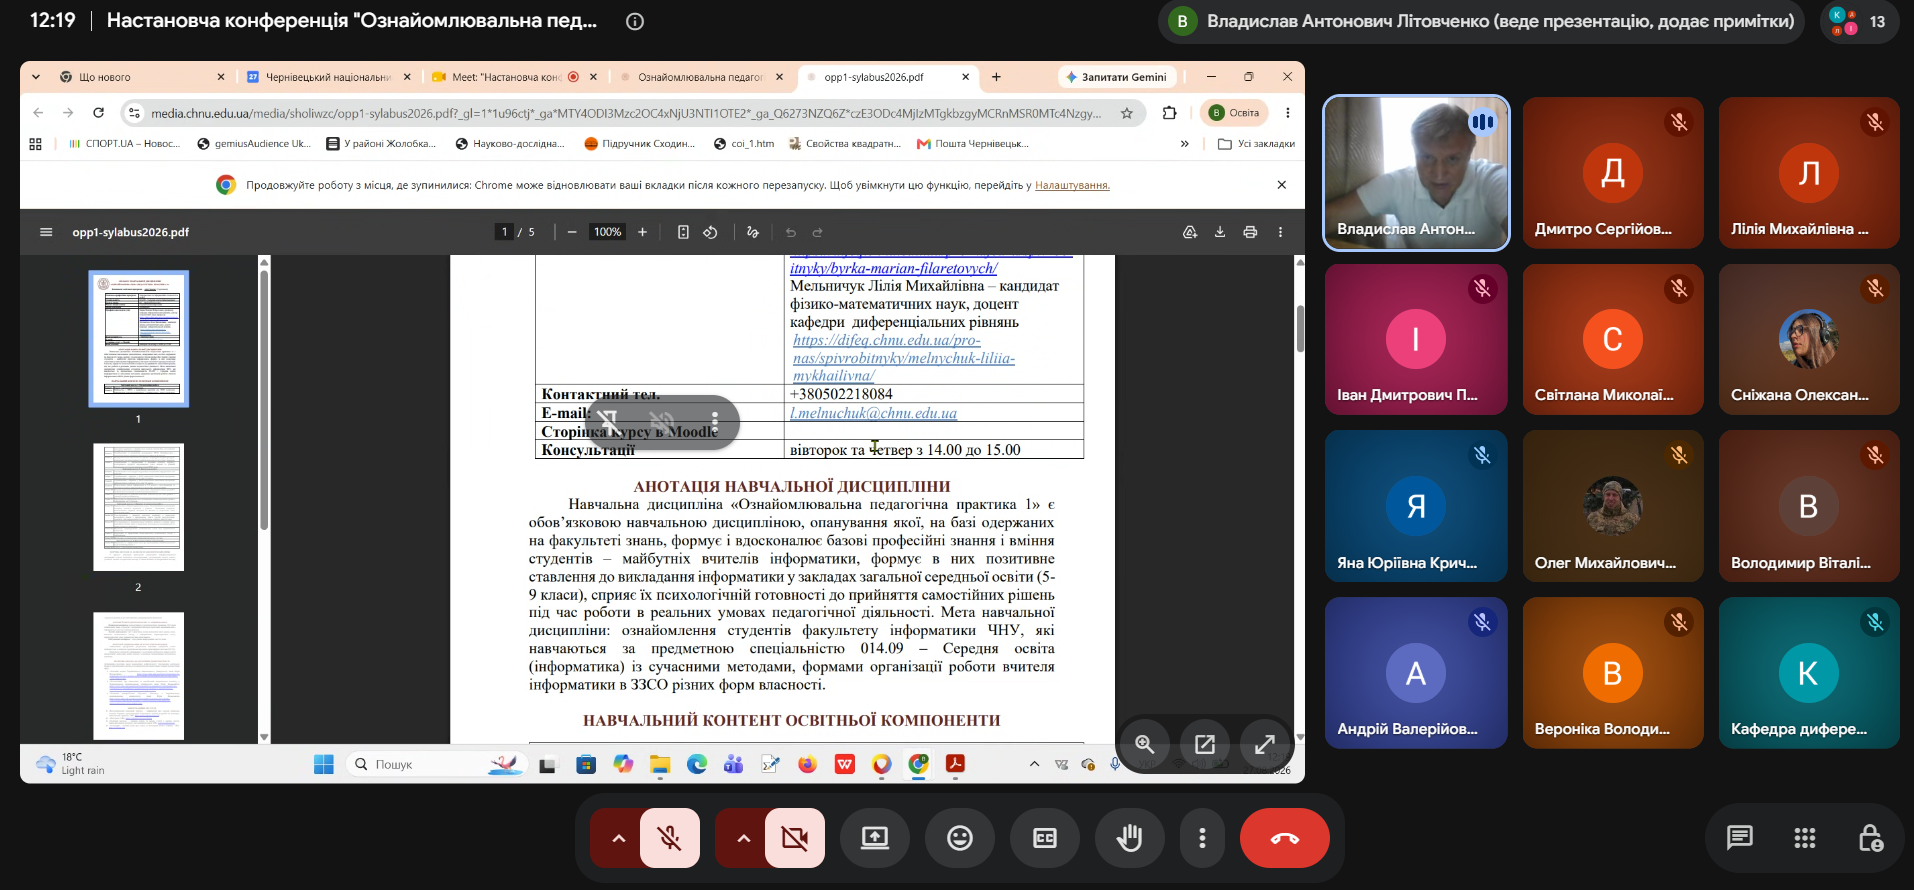Toggle the microphone mute button
The height and width of the screenshot is (890, 1914).
click(670, 838)
